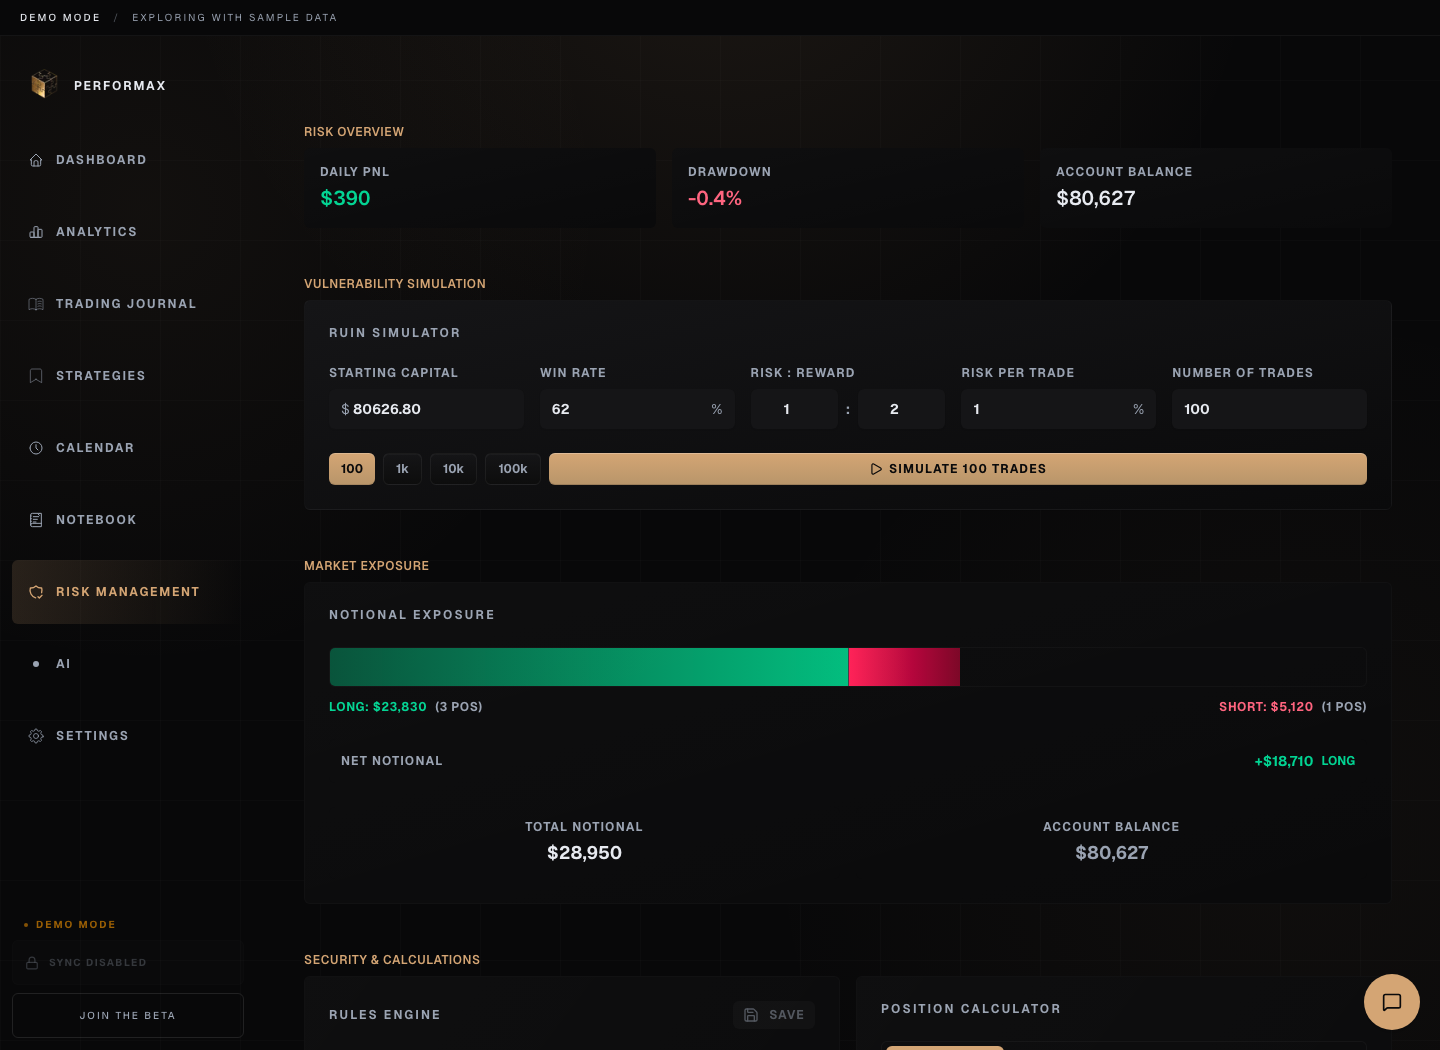Click the Settings gear icon
This screenshot has height=1050, width=1440.
pos(36,736)
